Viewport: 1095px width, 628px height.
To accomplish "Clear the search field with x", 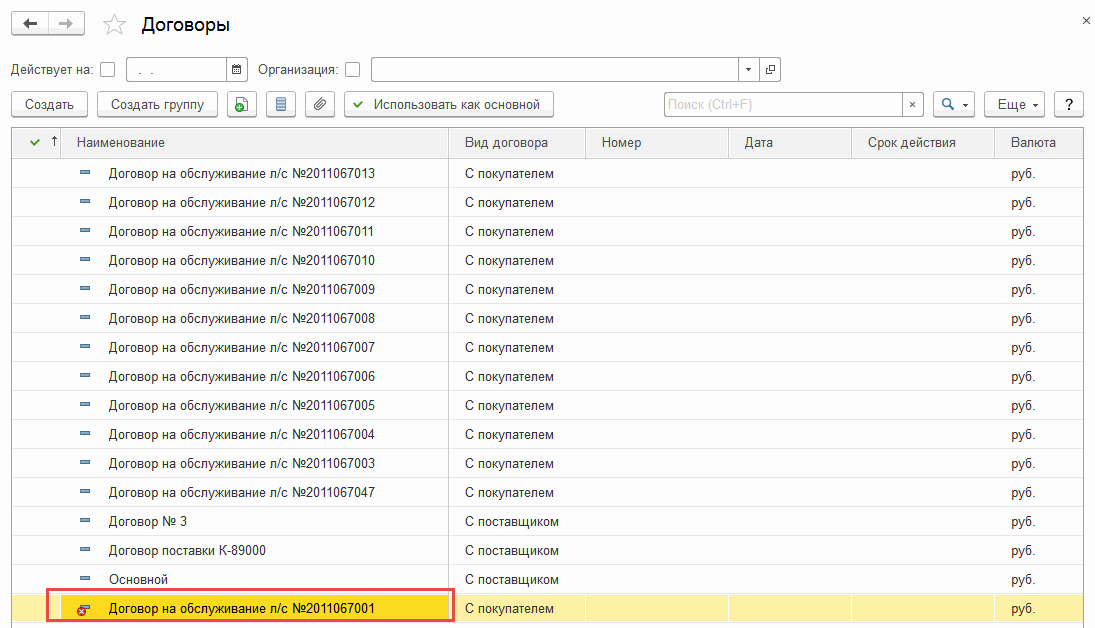I will (x=912, y=104).
